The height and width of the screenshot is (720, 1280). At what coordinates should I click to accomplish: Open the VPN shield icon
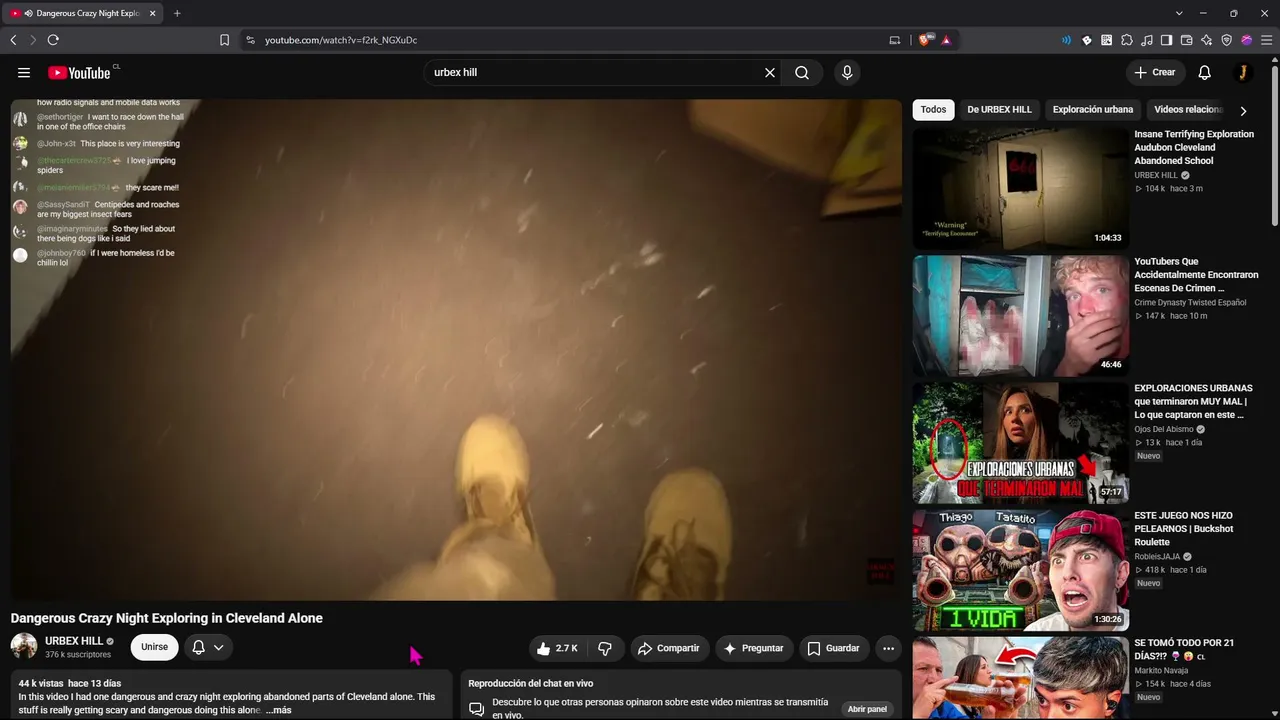click(1227, 40)
